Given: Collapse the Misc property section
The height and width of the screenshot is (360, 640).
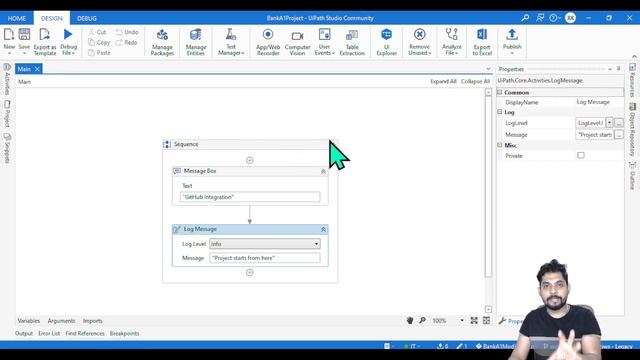Looking at the screenshot, I should [500, 145].
